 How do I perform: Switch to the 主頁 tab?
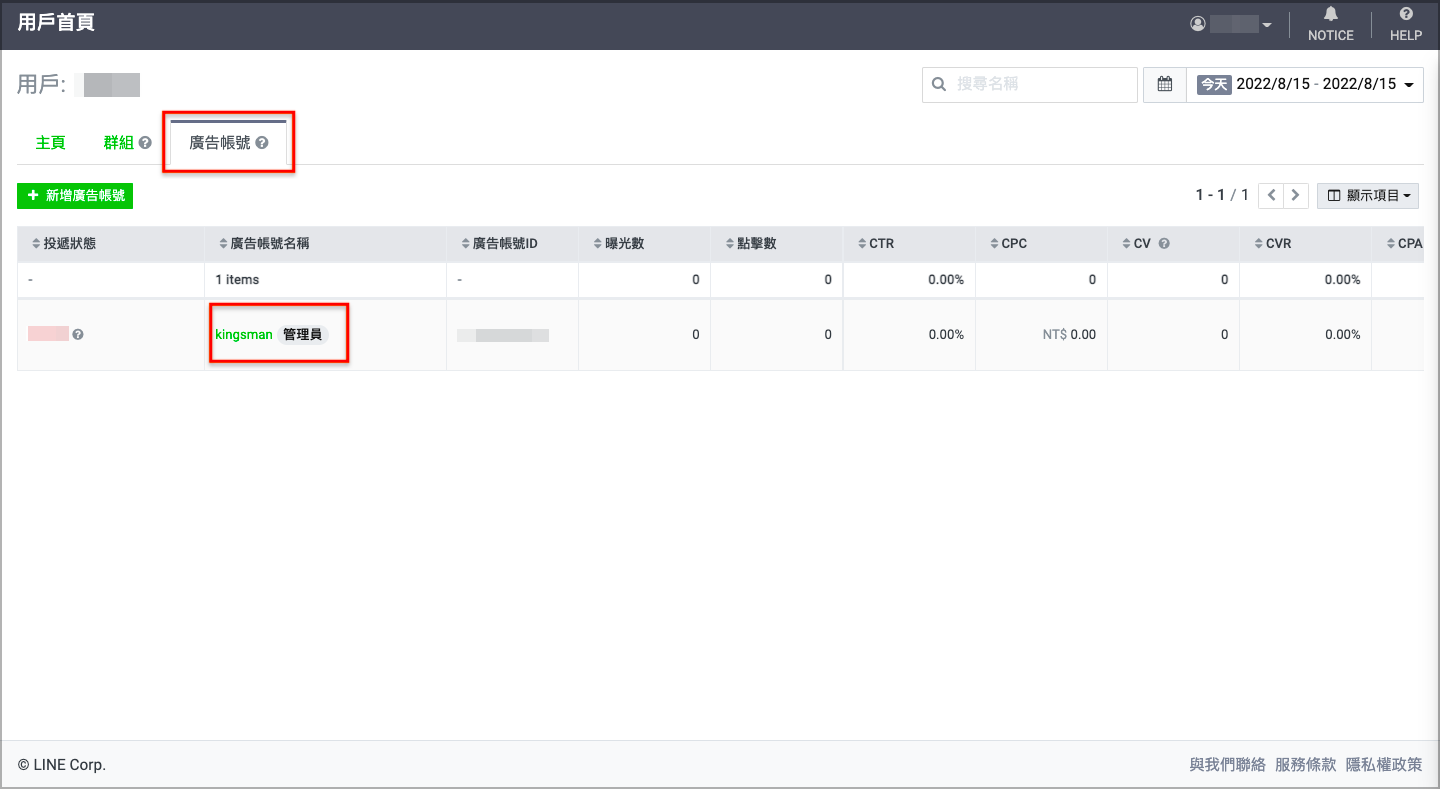click(x=51, y=143)
